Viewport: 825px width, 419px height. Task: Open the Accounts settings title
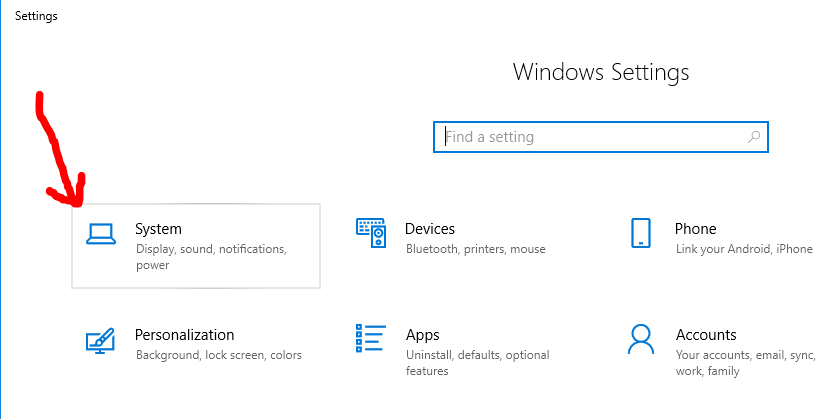click(705, 335)
